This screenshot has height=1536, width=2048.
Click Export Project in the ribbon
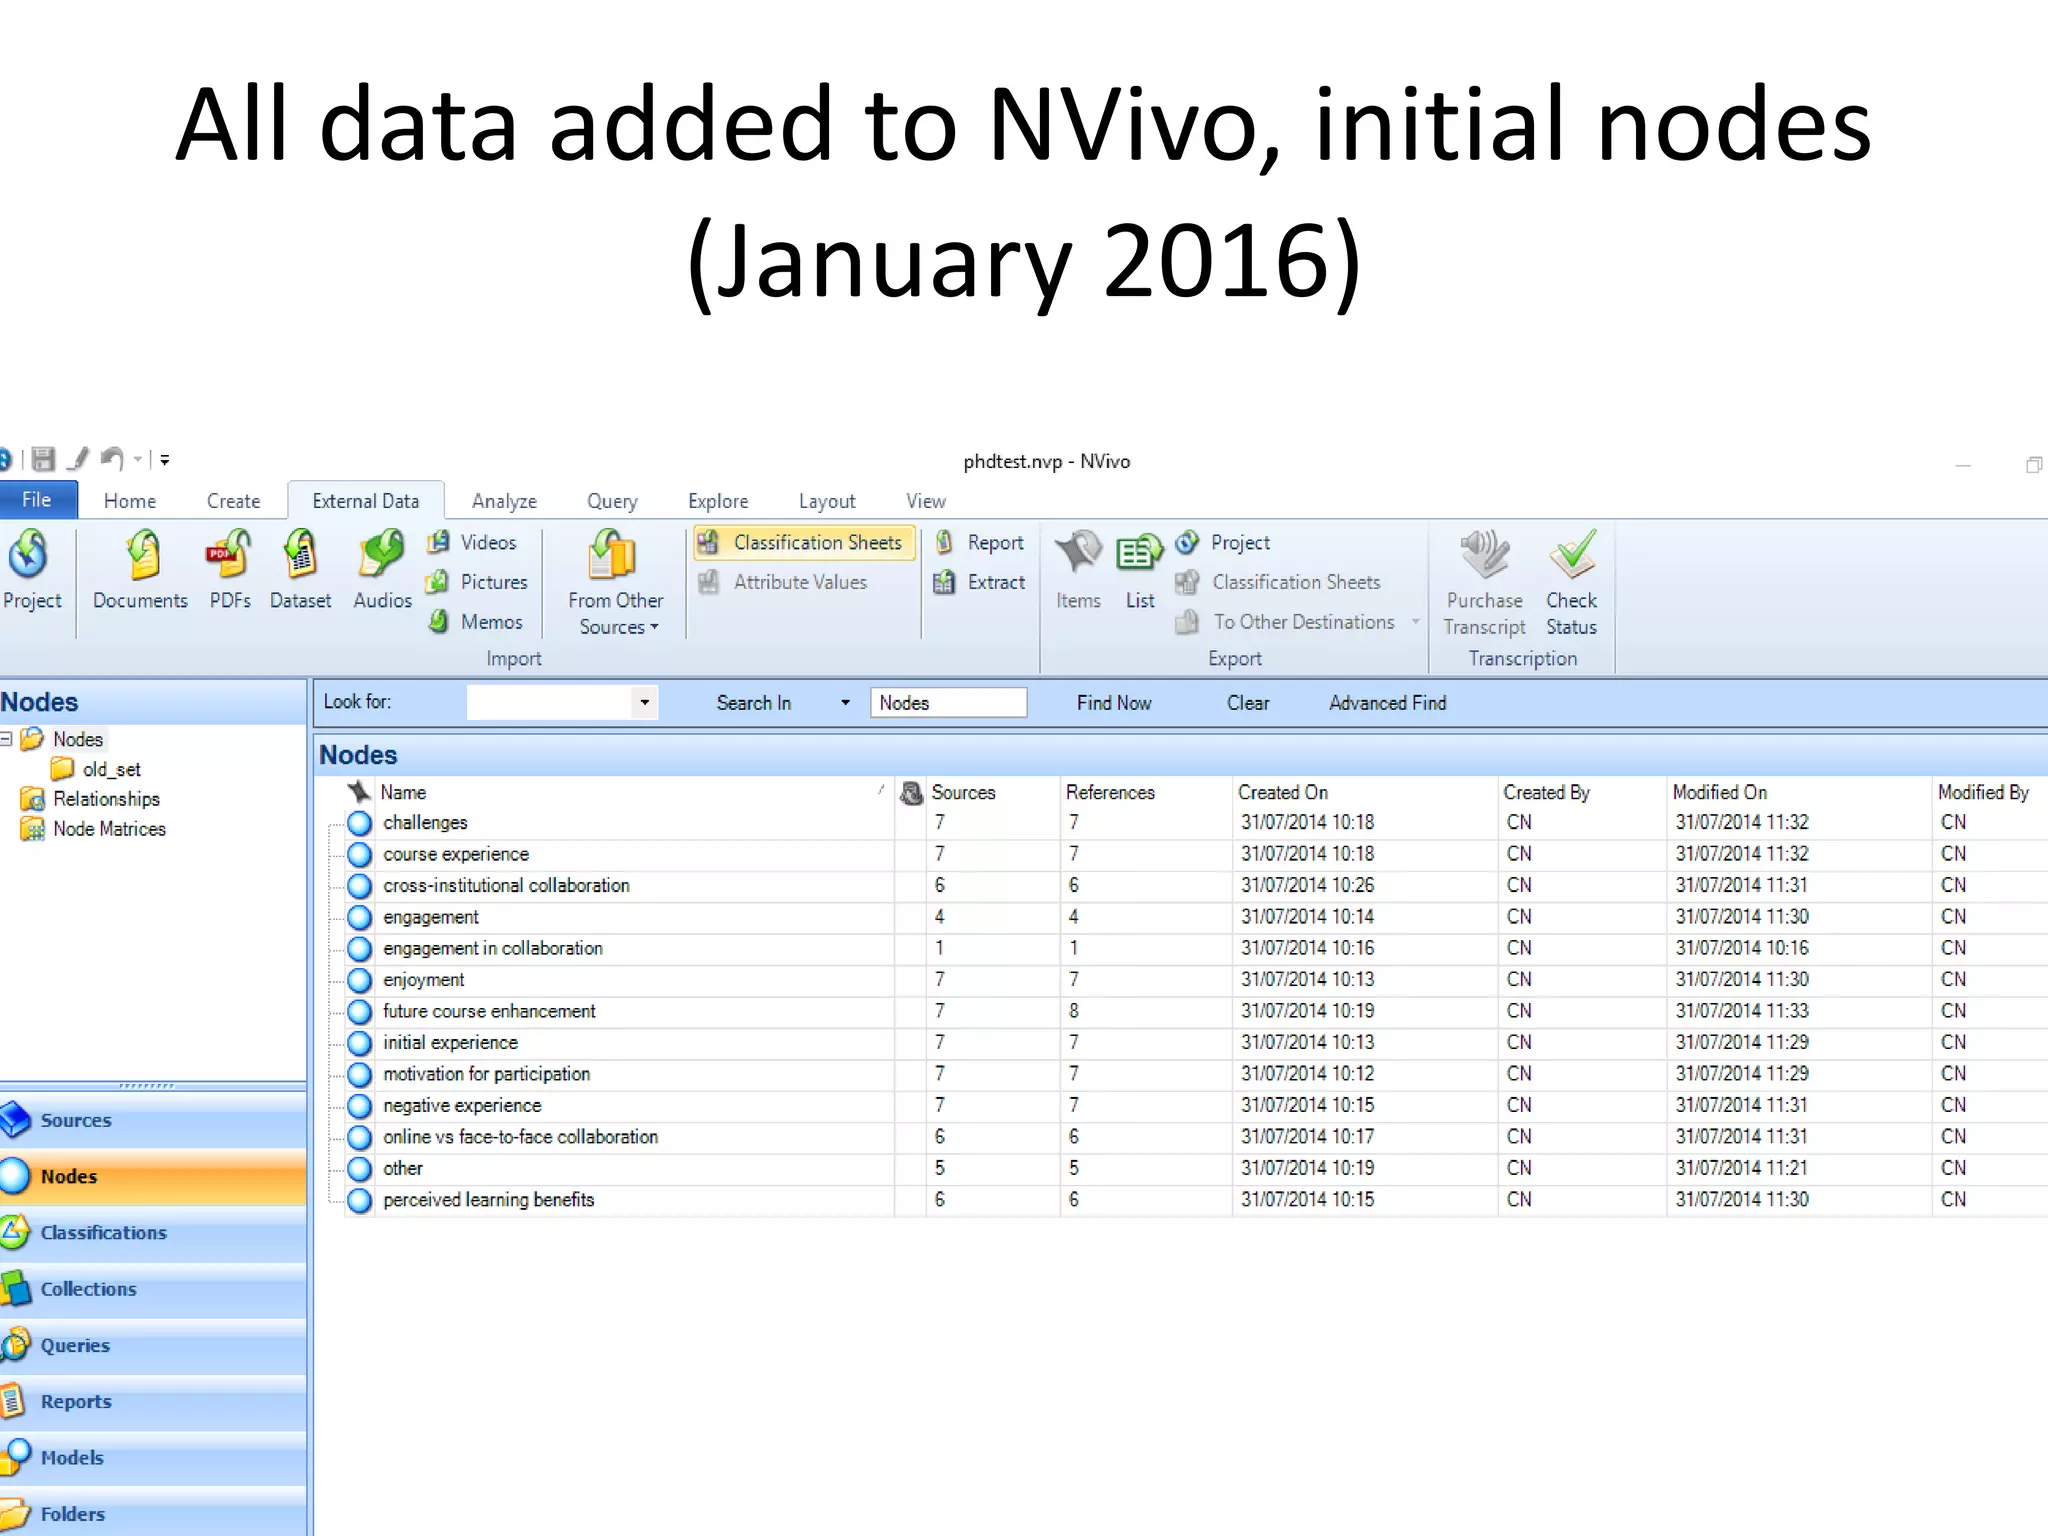(1223, 542)
